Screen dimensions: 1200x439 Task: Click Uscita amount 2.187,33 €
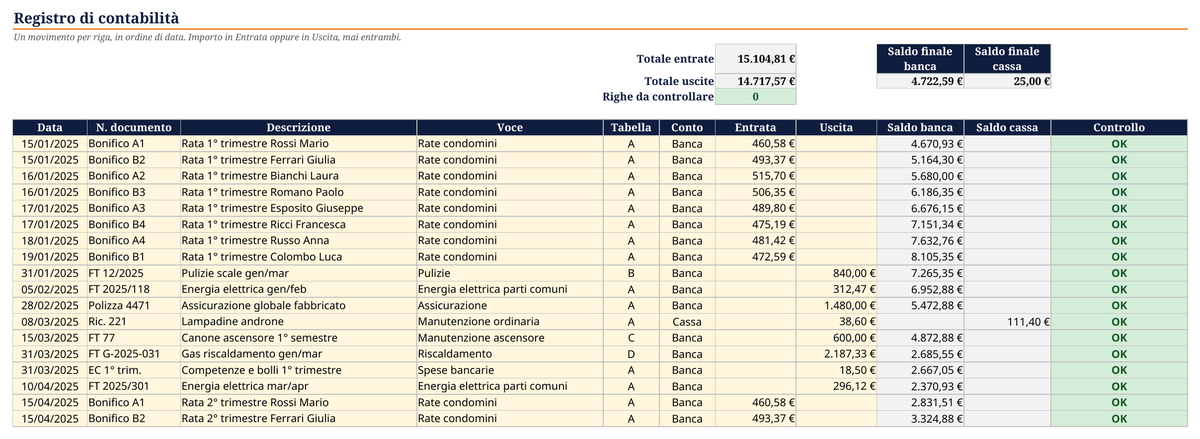(x=836, y=354)
